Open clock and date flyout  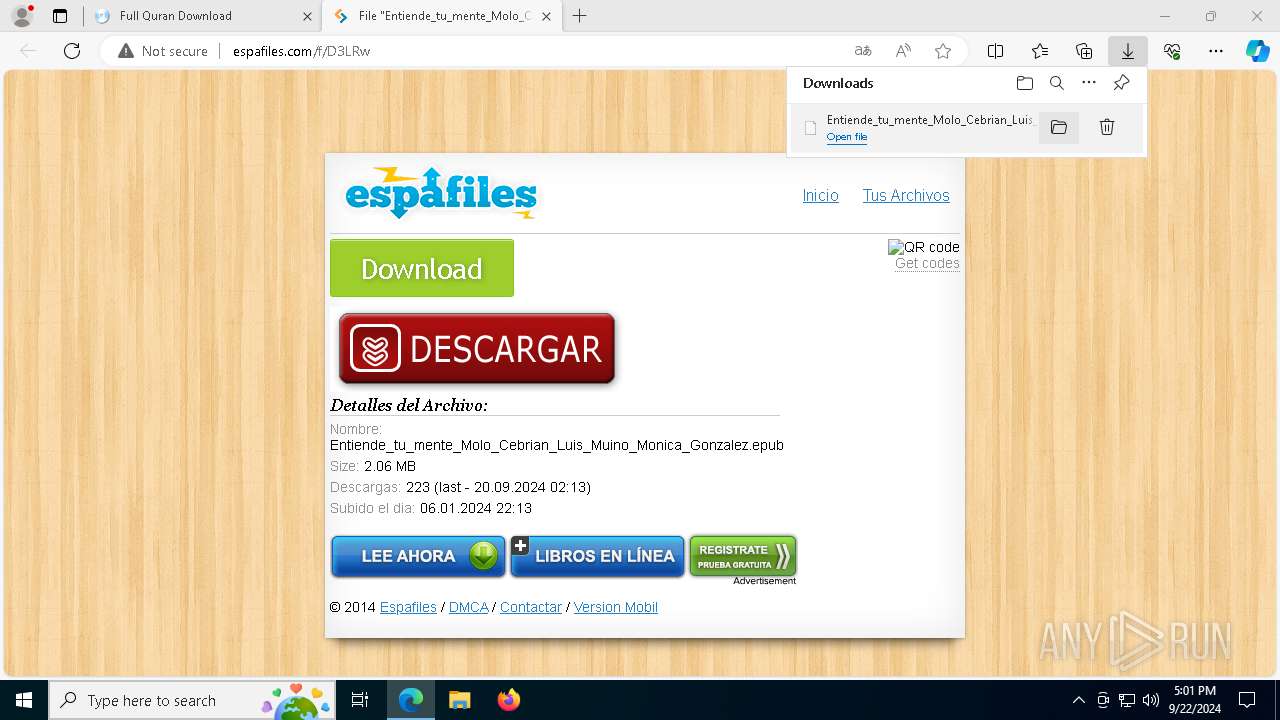(x=1195, y=700)
